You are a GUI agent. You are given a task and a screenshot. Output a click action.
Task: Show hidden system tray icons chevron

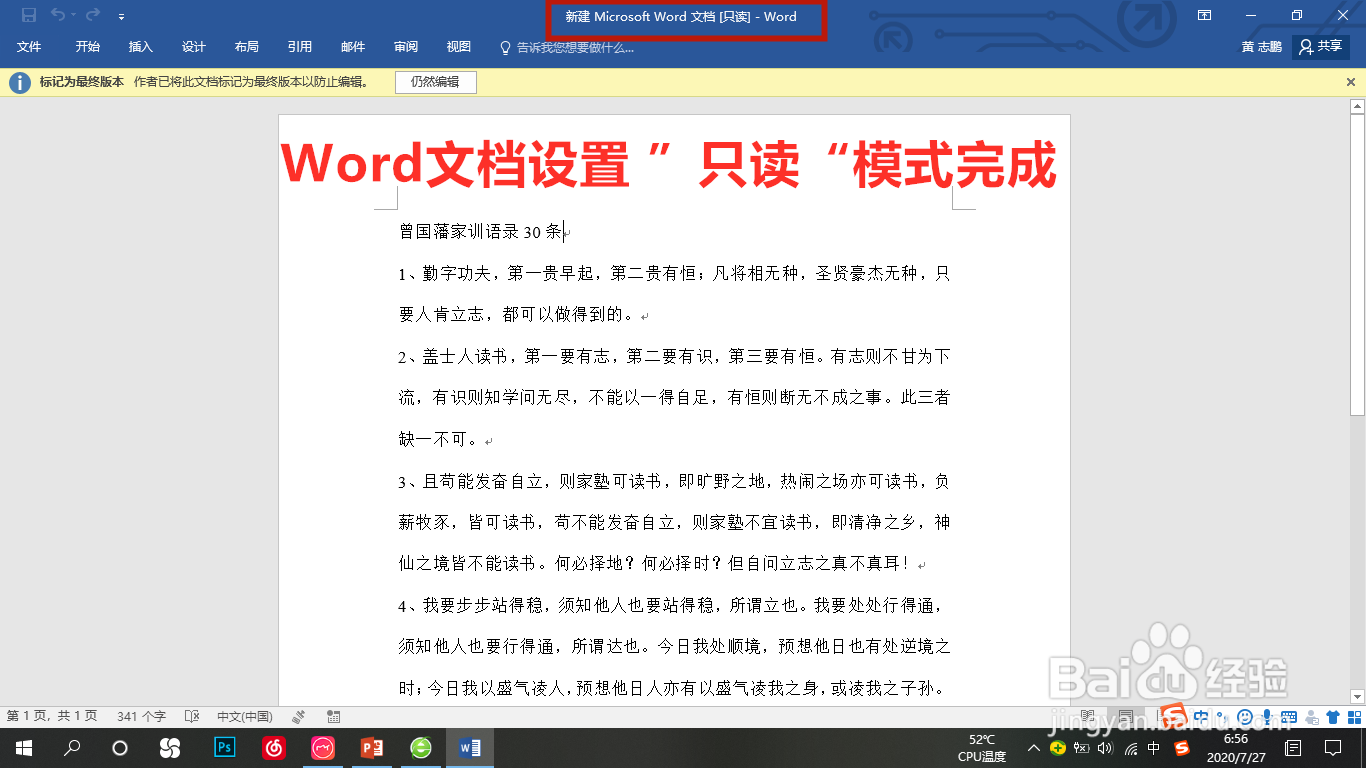pos(1034,748)
